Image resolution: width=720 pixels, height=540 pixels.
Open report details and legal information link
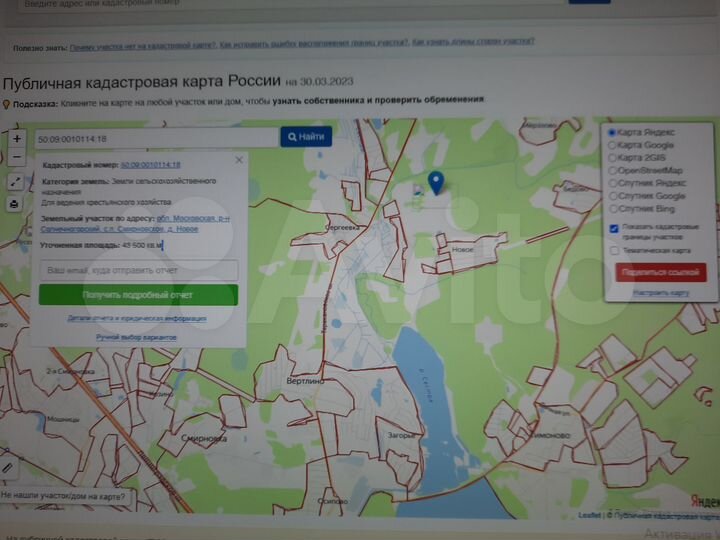coord(137,318)
